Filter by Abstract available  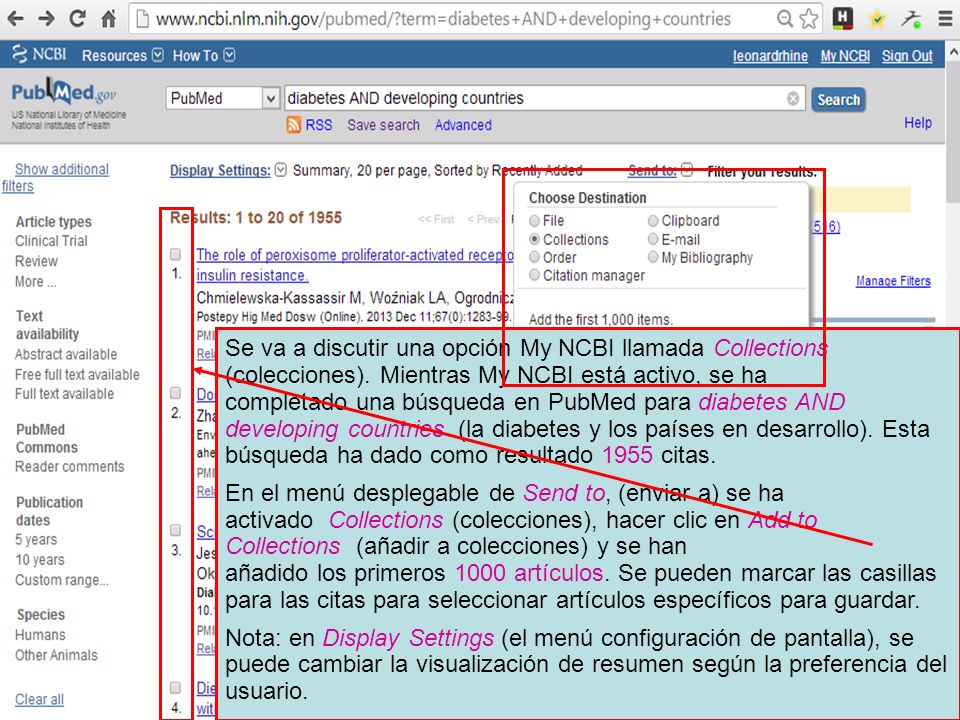tap(66, 354)
